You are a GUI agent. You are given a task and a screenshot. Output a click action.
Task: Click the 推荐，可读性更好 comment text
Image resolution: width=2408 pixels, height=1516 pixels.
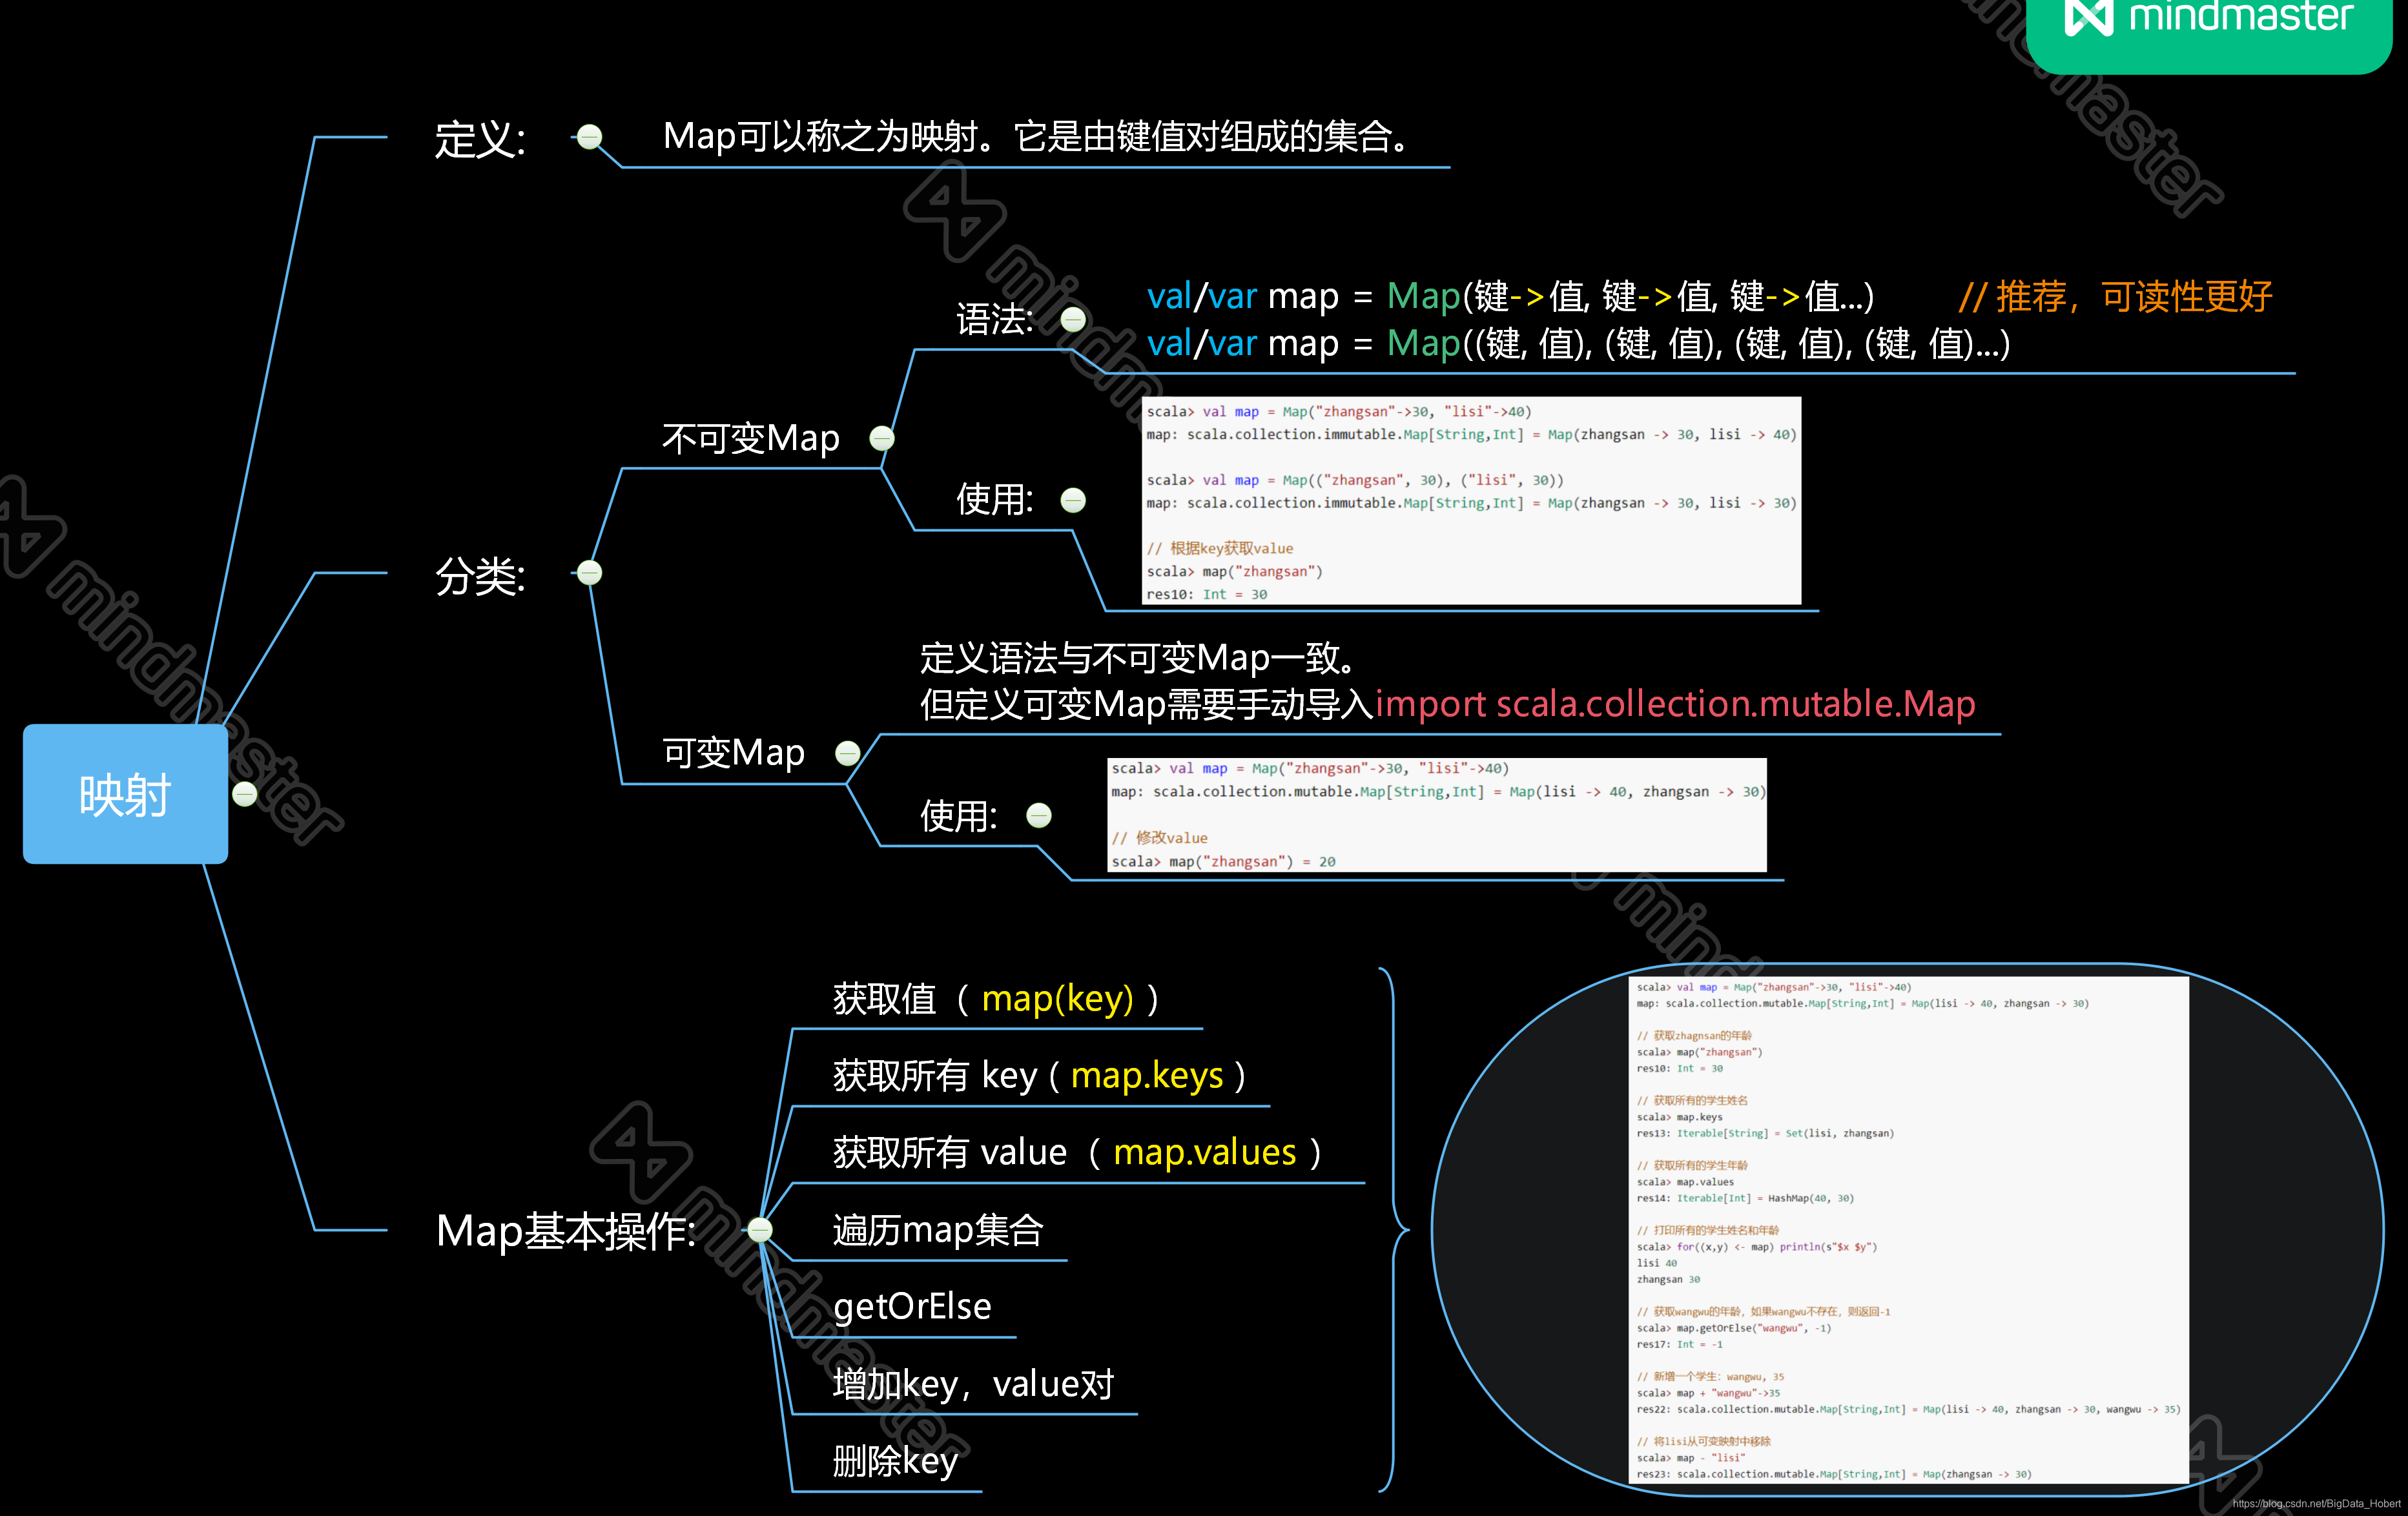coord(2115,297)
